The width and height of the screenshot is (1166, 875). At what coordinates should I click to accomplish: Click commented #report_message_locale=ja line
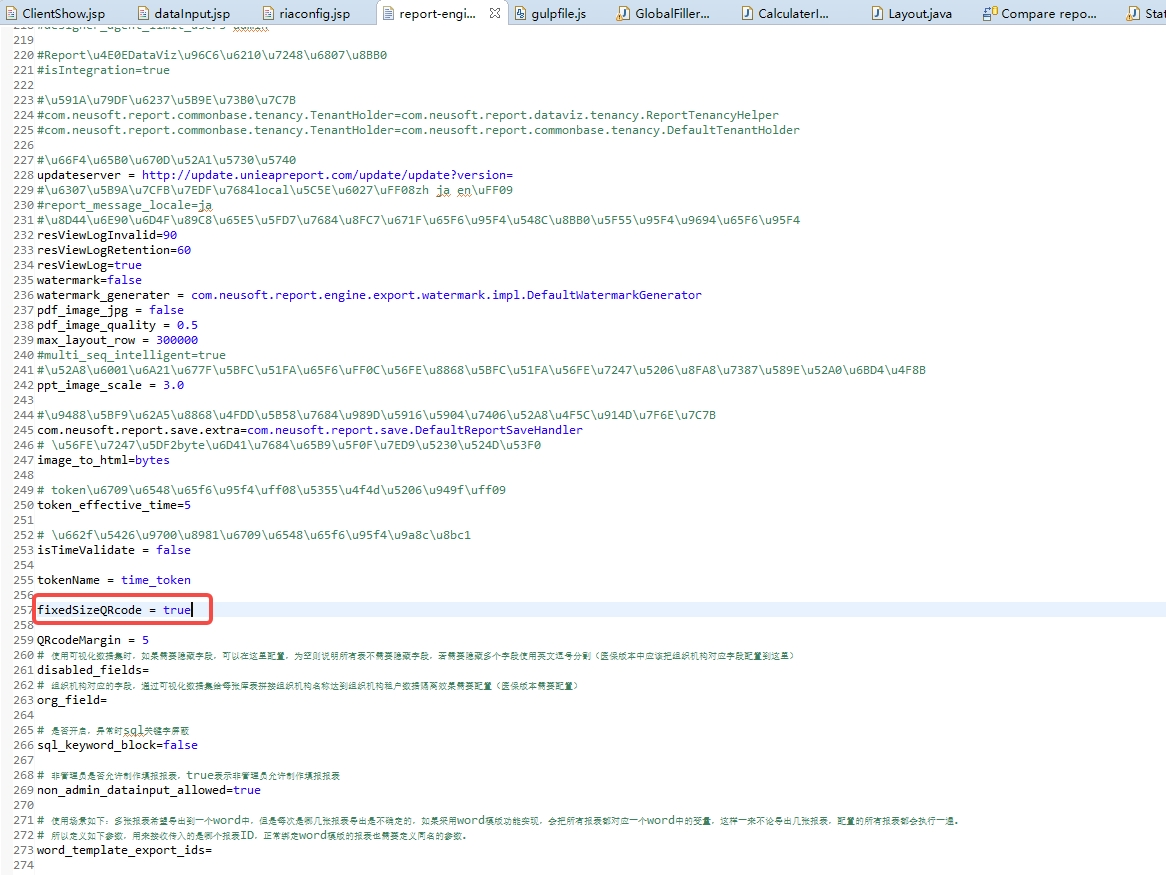point(124,204)
